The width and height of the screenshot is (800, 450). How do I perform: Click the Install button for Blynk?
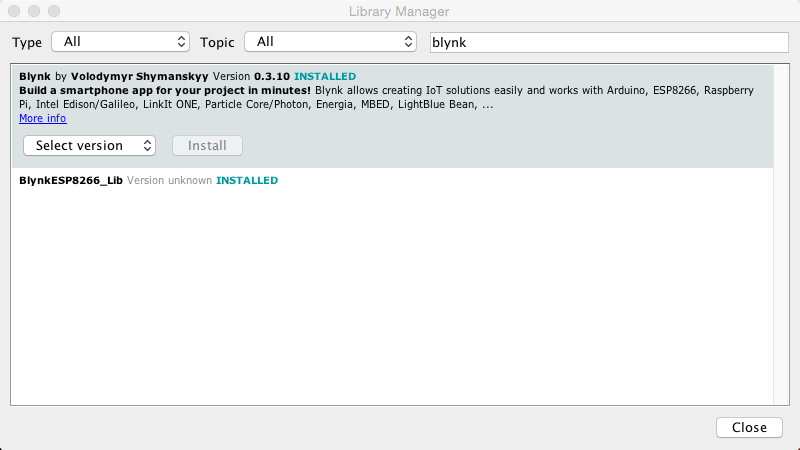pyautogui.click(x=207, y=145)
